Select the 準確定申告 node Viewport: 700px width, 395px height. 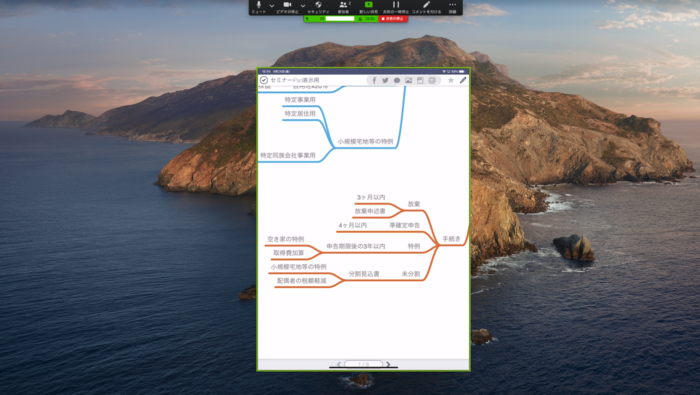click(404, 225)
